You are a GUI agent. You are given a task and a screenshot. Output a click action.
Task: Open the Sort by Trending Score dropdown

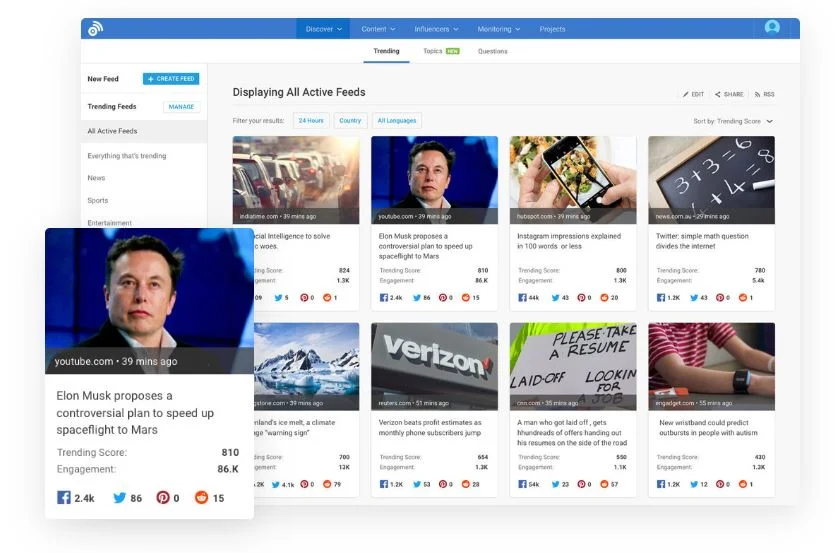[733, 121]
